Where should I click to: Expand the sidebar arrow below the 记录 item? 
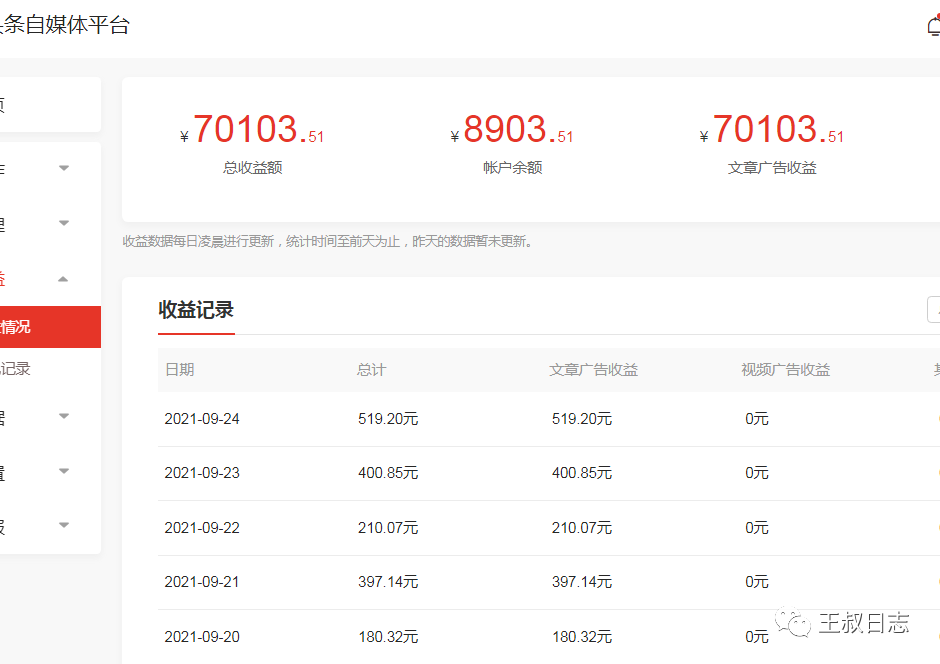[64, 416]
